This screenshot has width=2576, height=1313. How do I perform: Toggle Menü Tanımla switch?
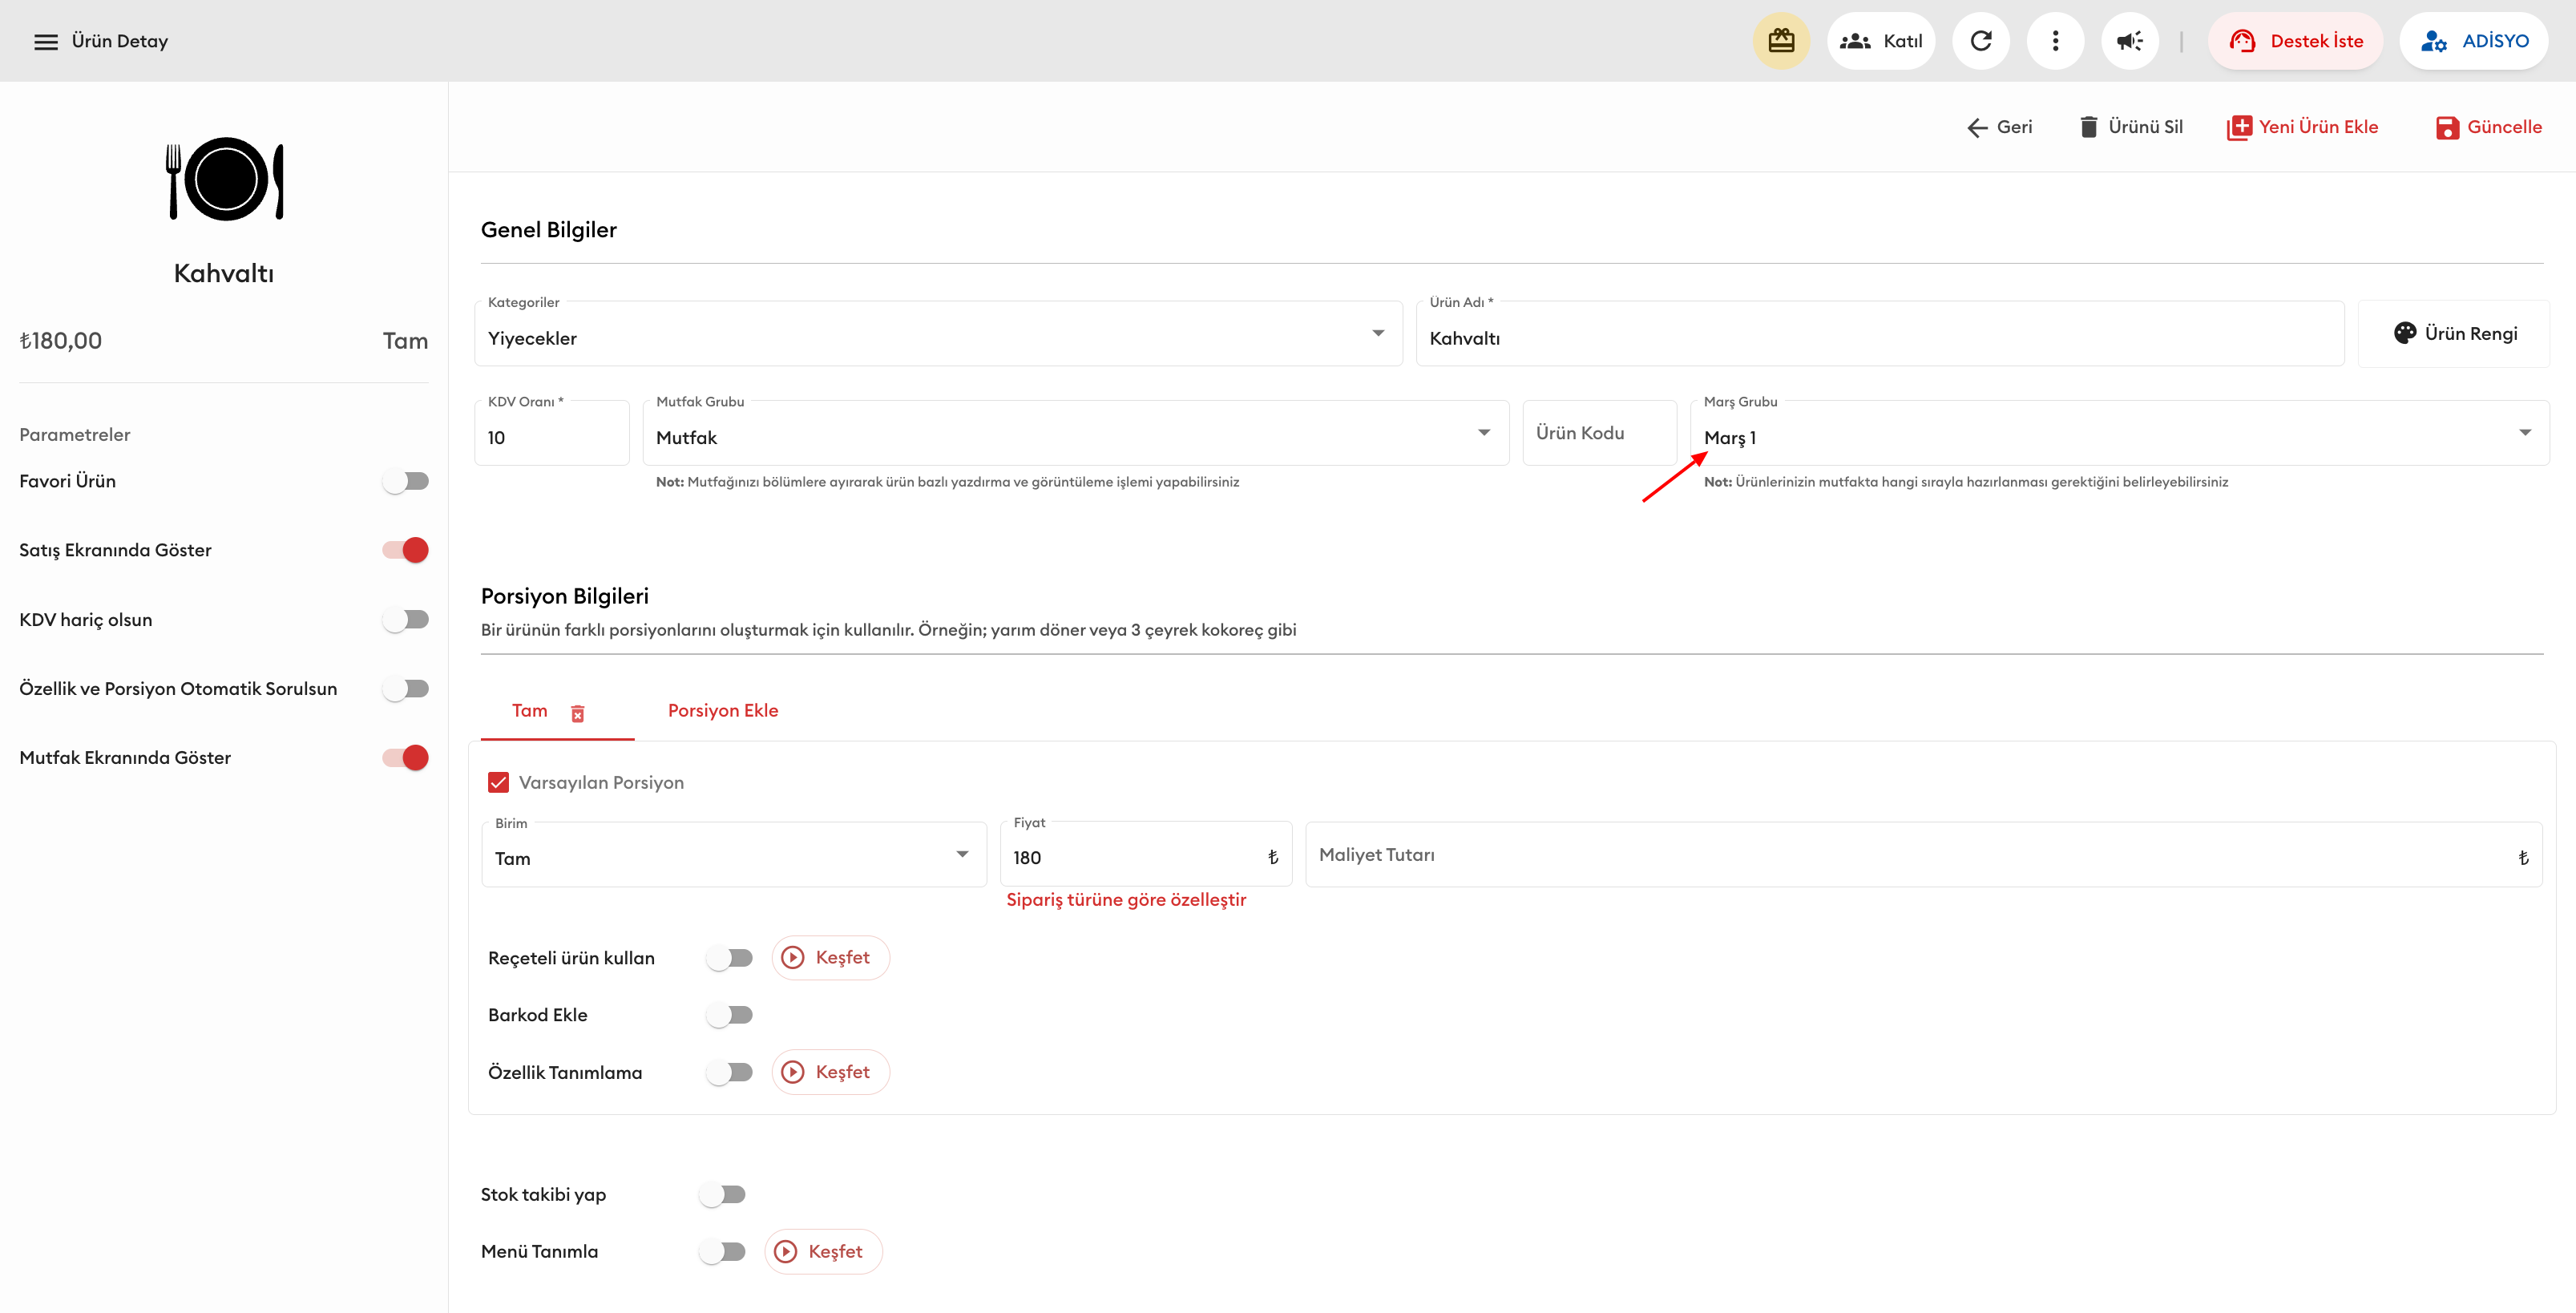pyautogui.click(x=722, y=1252)
